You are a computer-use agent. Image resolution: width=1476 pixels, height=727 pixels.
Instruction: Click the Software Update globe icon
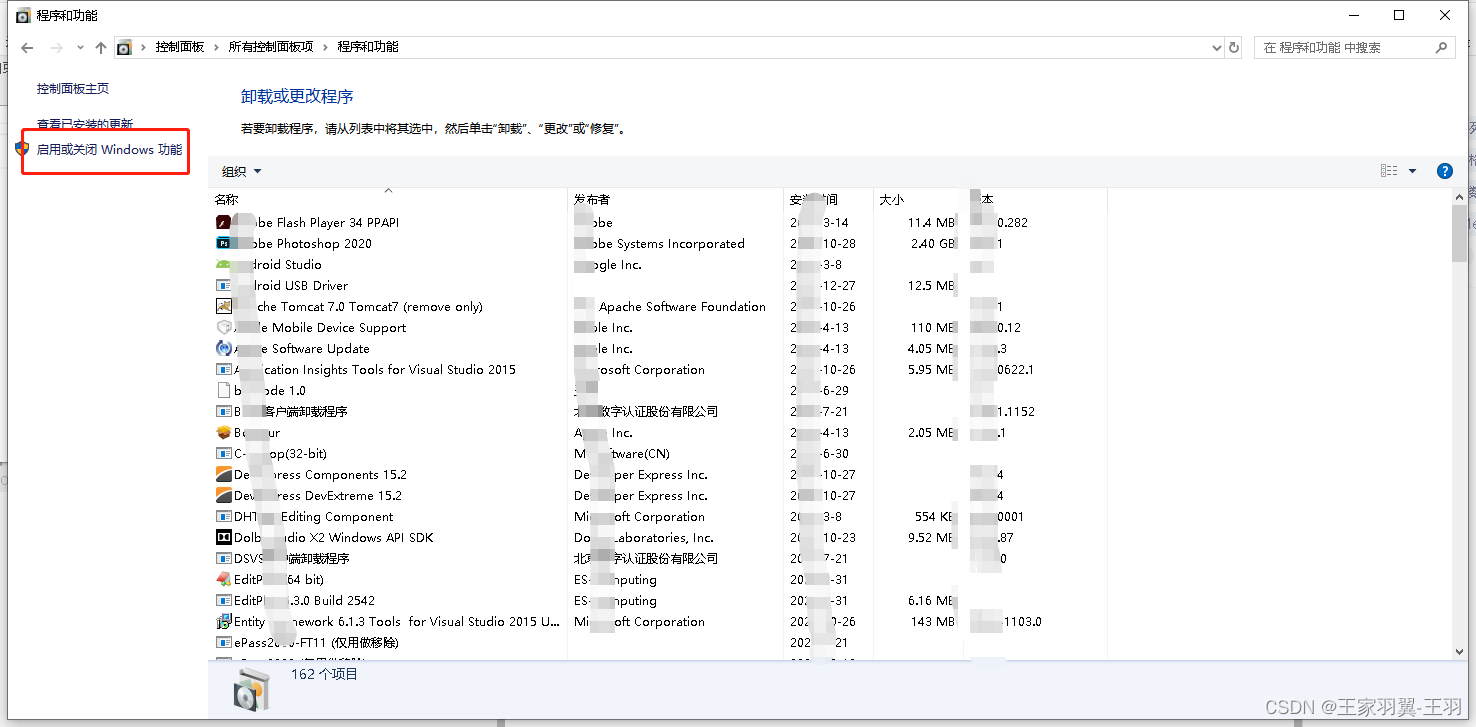224,349
